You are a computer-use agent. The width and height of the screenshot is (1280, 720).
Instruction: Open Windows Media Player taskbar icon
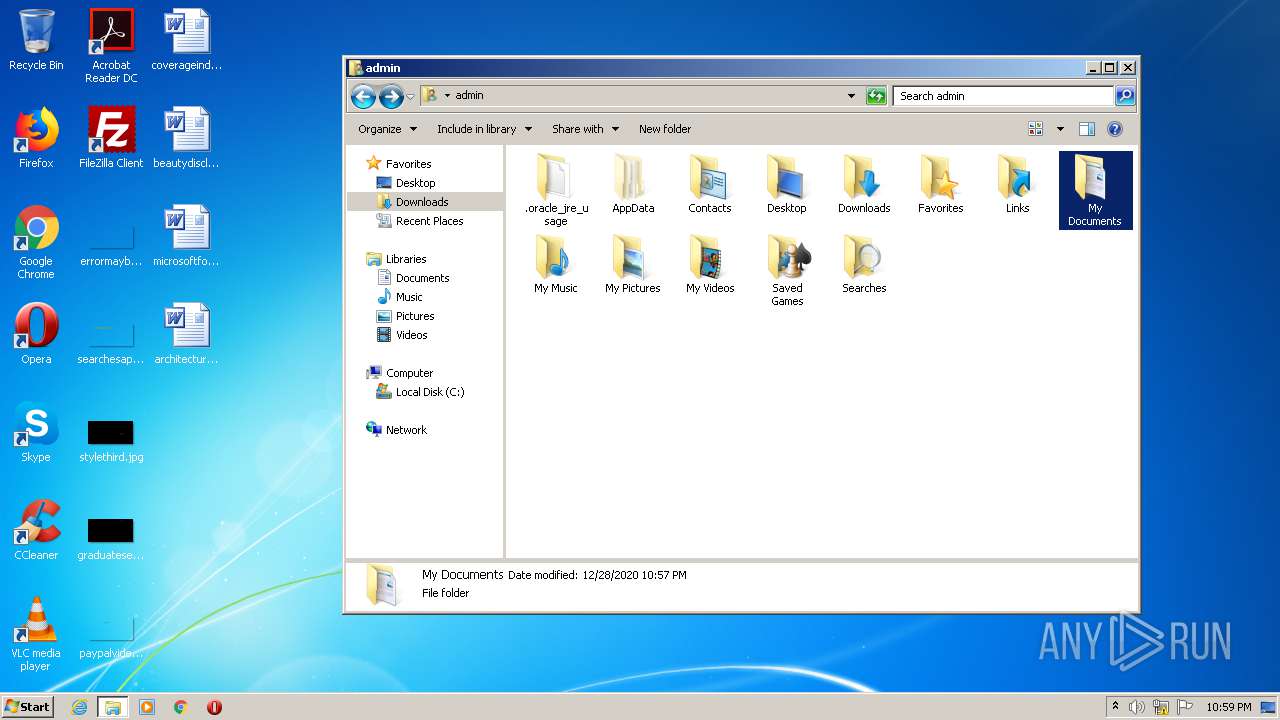(x=147, y=707)
